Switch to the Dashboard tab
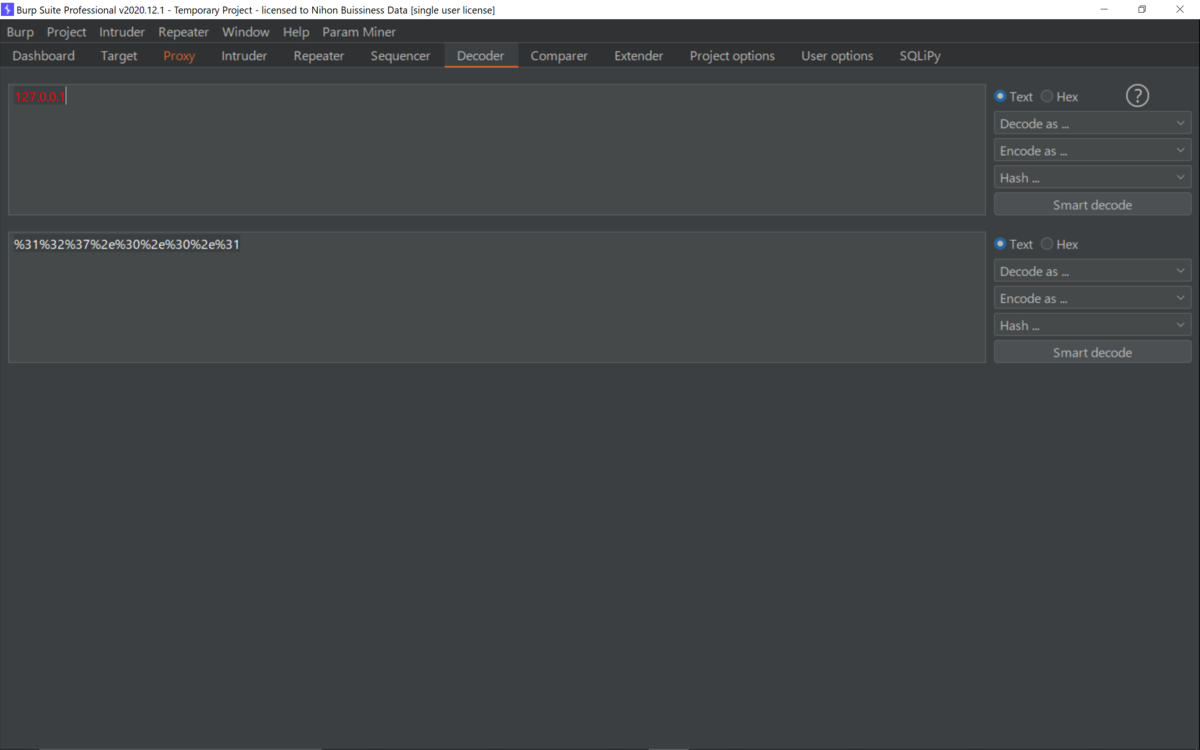 point(44,56)
